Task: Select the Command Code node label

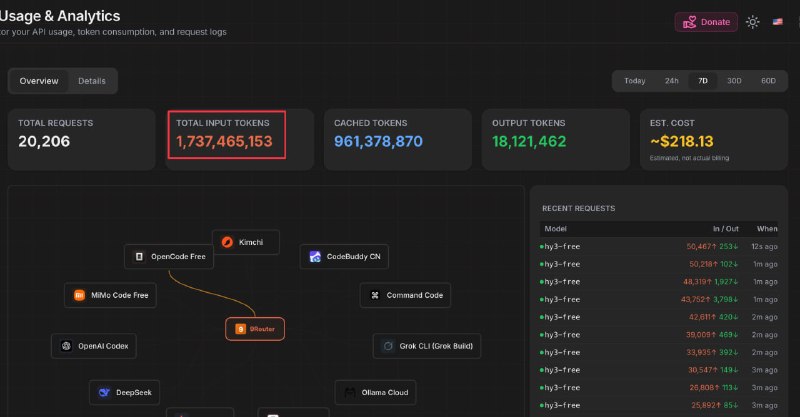Action: pyautogui.click(x=415, y=295)
